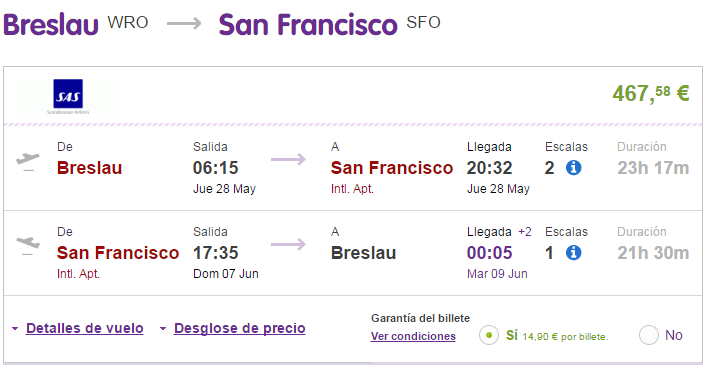Click the SAS Scandinavian Airlines logo

[68, 97]
